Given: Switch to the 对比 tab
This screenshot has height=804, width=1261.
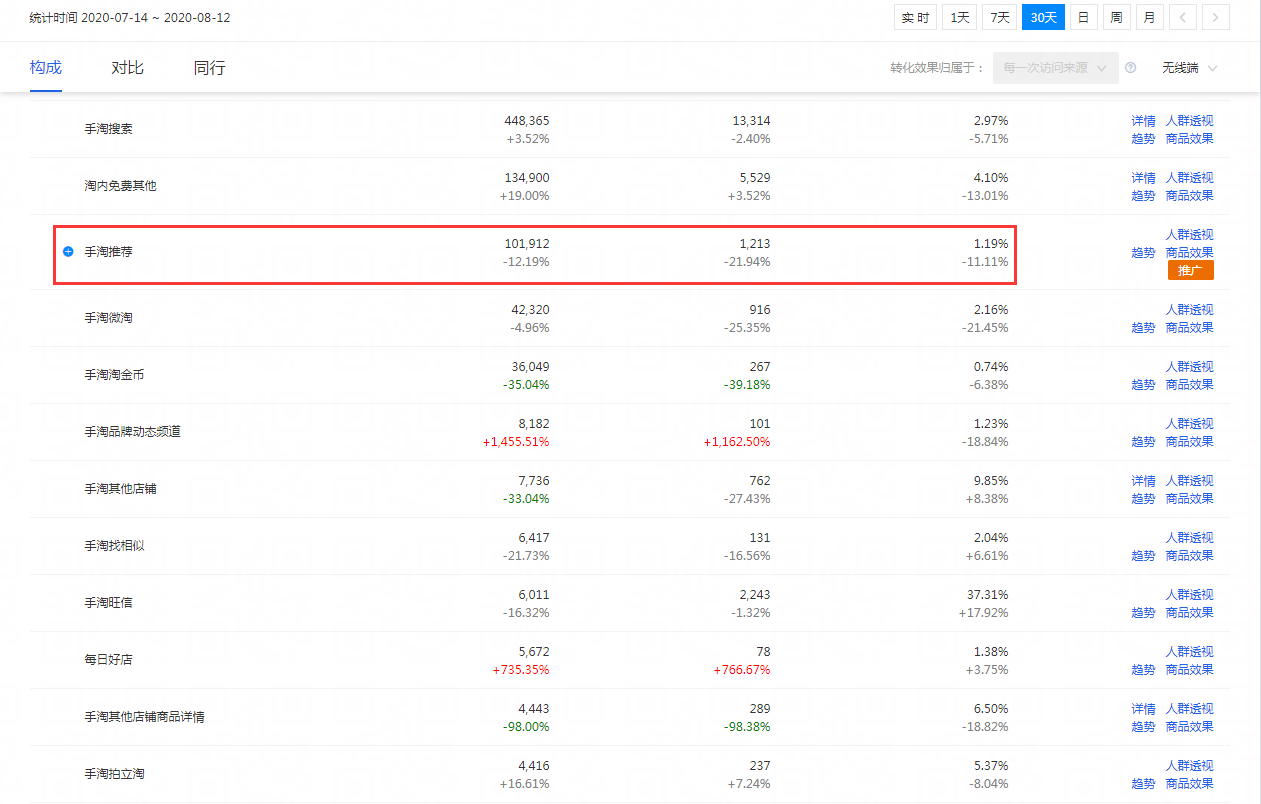Looking at the screenshot, I should click(x=128, y=68).
